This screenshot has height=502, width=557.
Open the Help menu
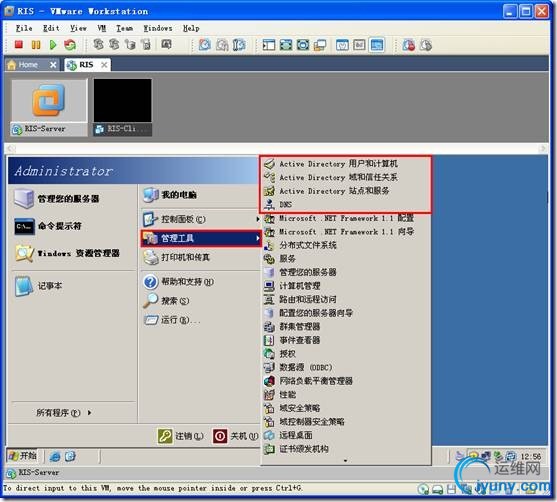tap(191, 28)
